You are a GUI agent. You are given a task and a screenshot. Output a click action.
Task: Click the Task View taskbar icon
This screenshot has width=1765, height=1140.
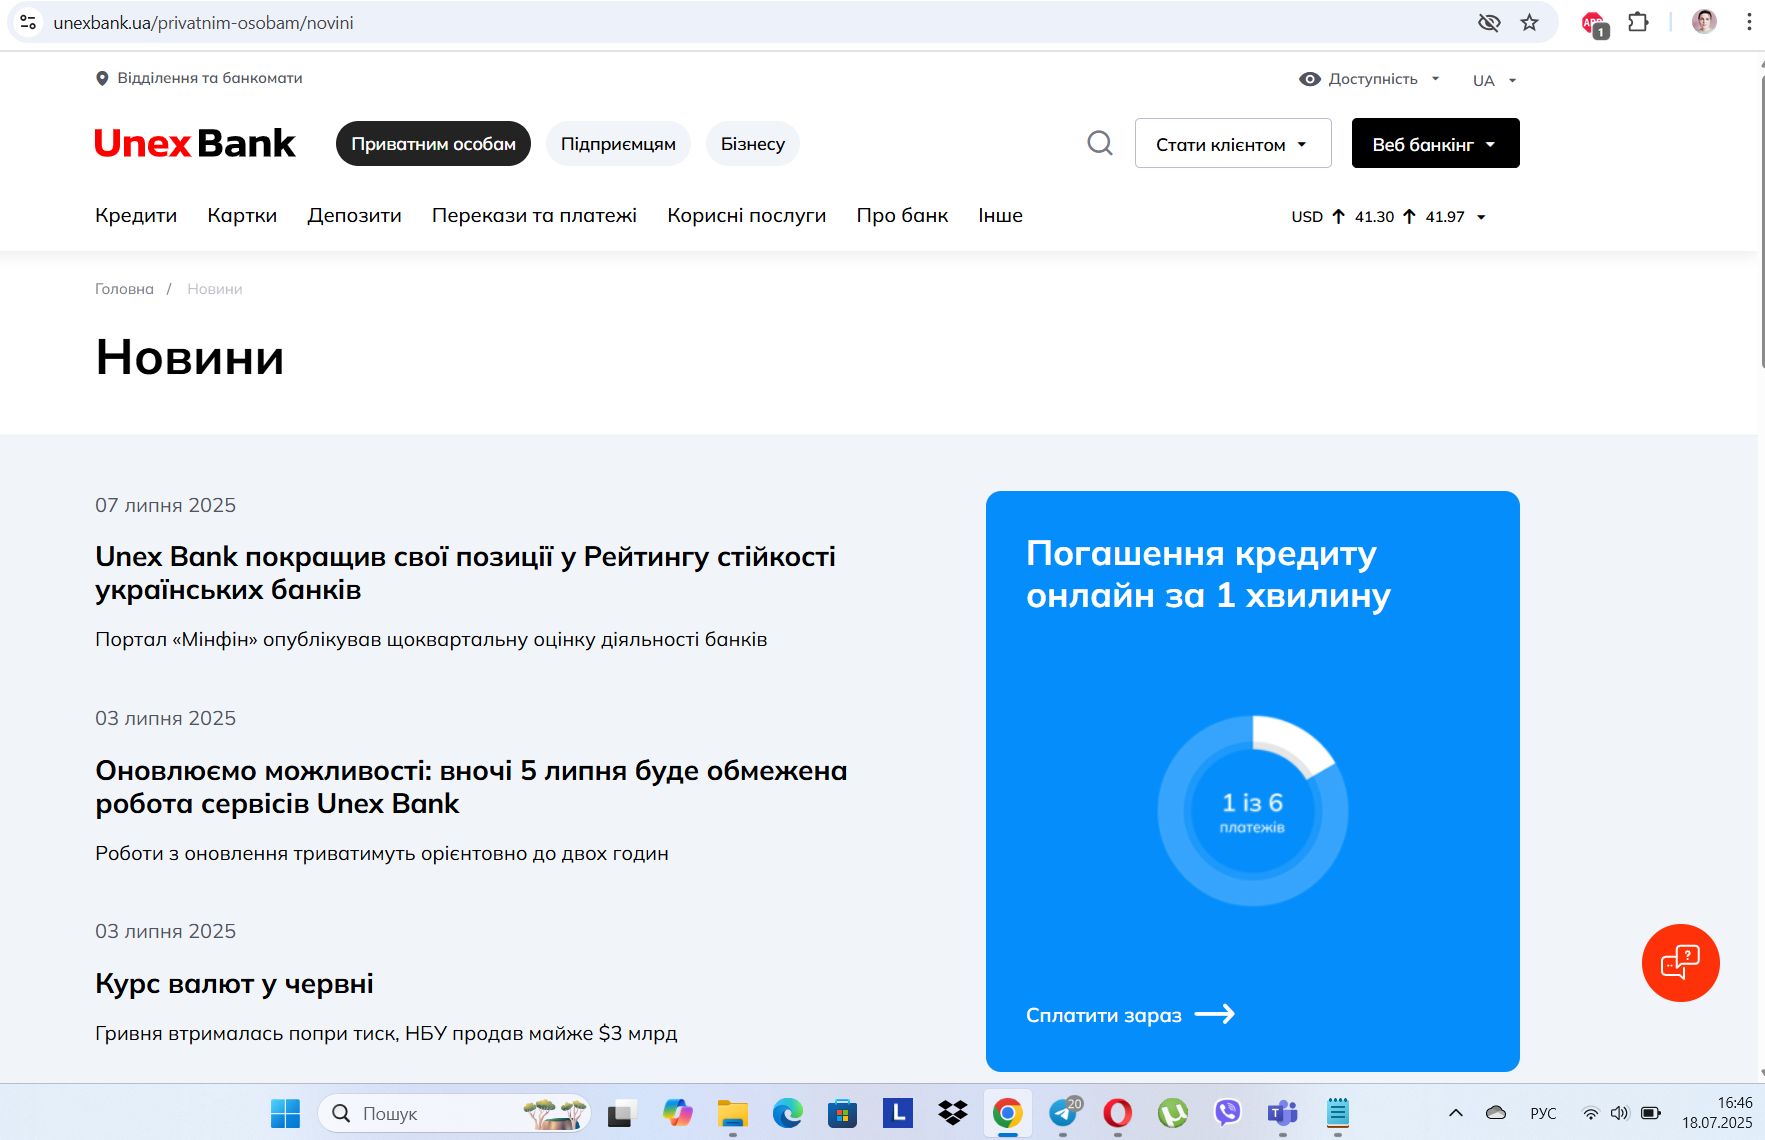pos(622,1113)
